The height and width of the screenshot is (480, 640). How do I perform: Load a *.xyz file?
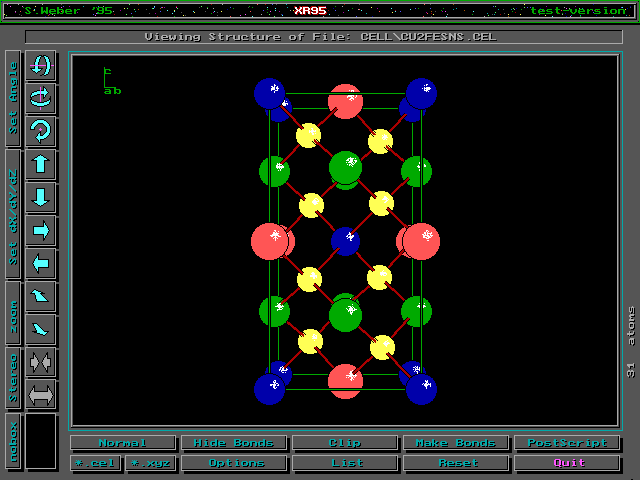pos(151,463)
